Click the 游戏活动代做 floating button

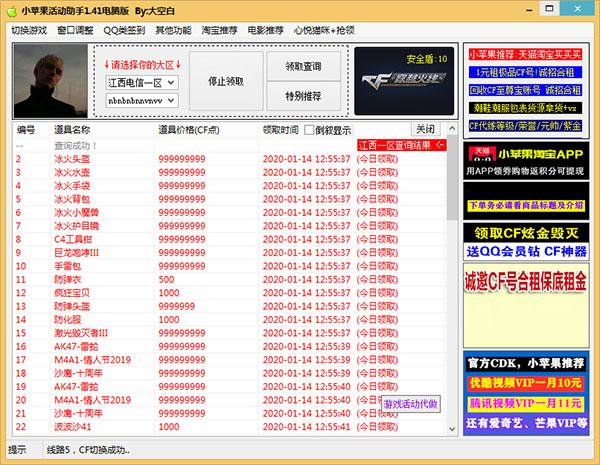(411, 404)
